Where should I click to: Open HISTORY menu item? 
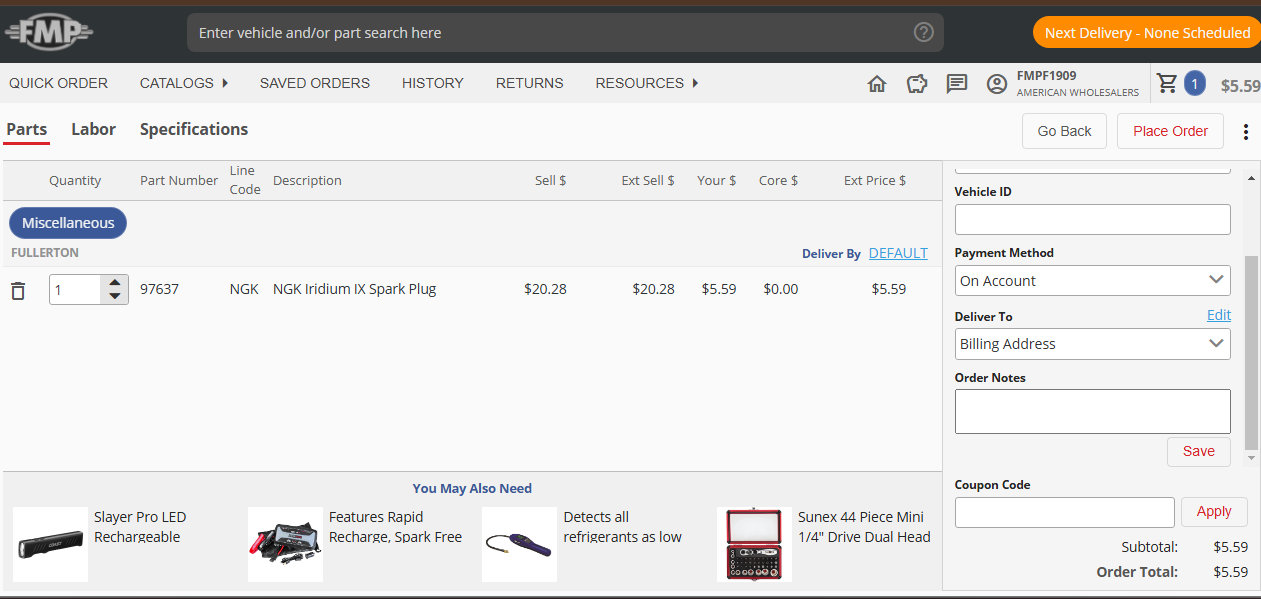[x=433, y=83]
